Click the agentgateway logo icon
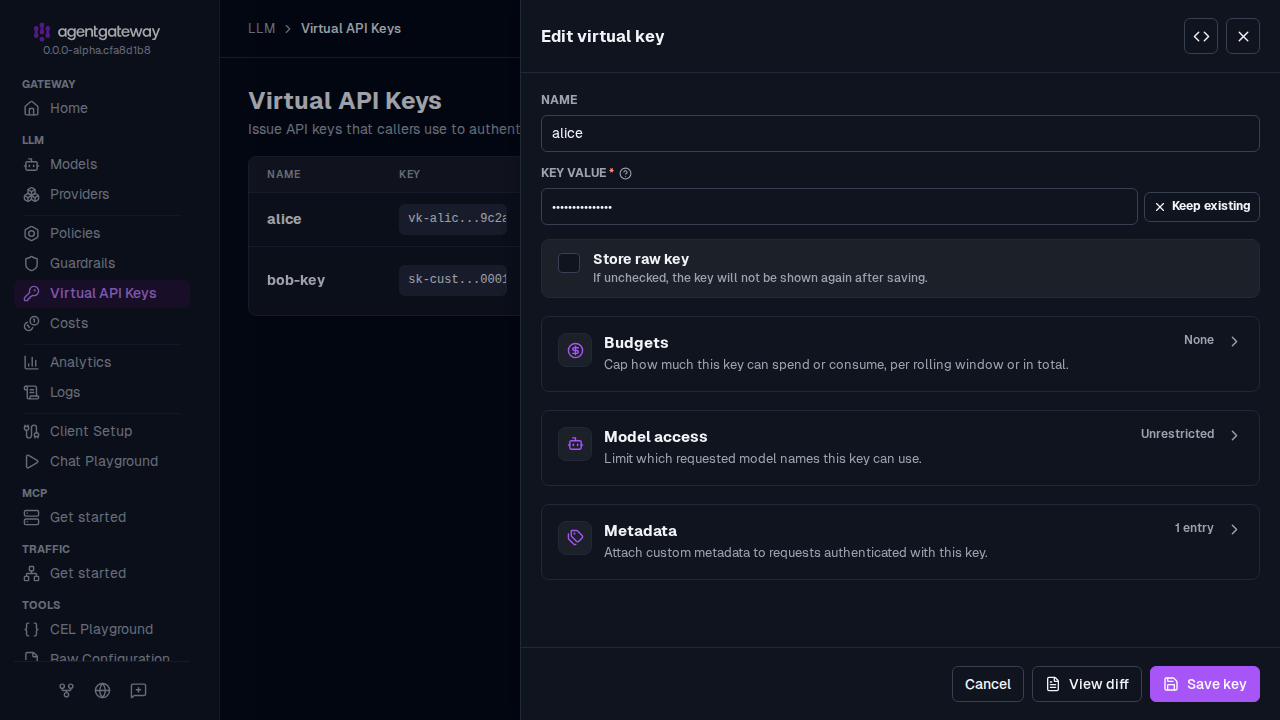 point(42,32)
